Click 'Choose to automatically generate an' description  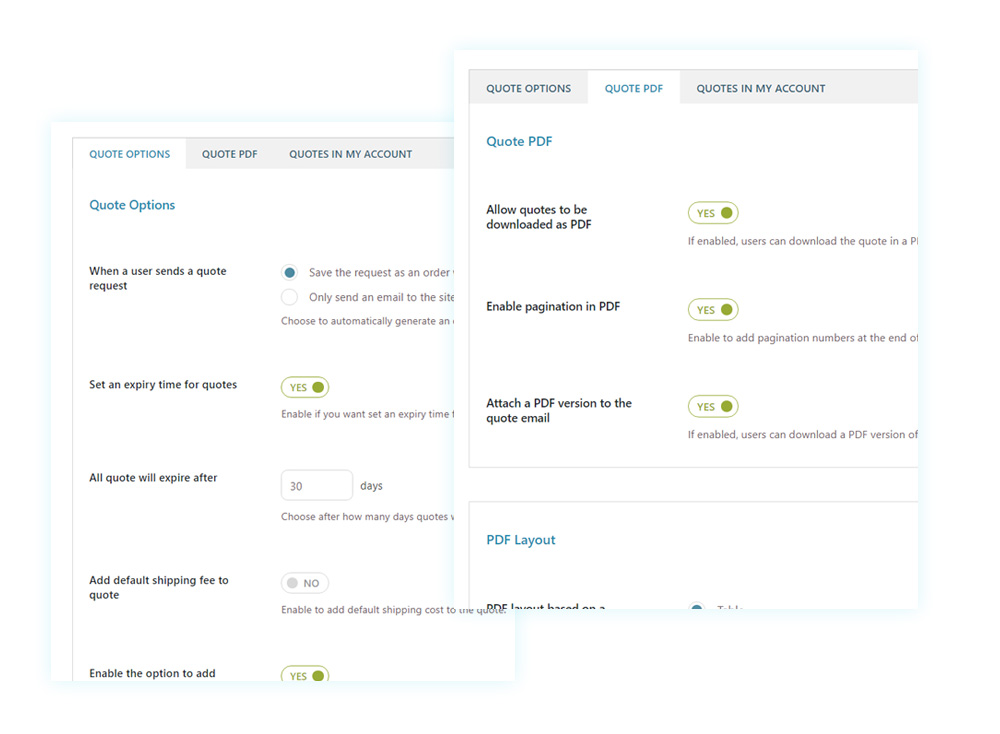tap(367, 321)
